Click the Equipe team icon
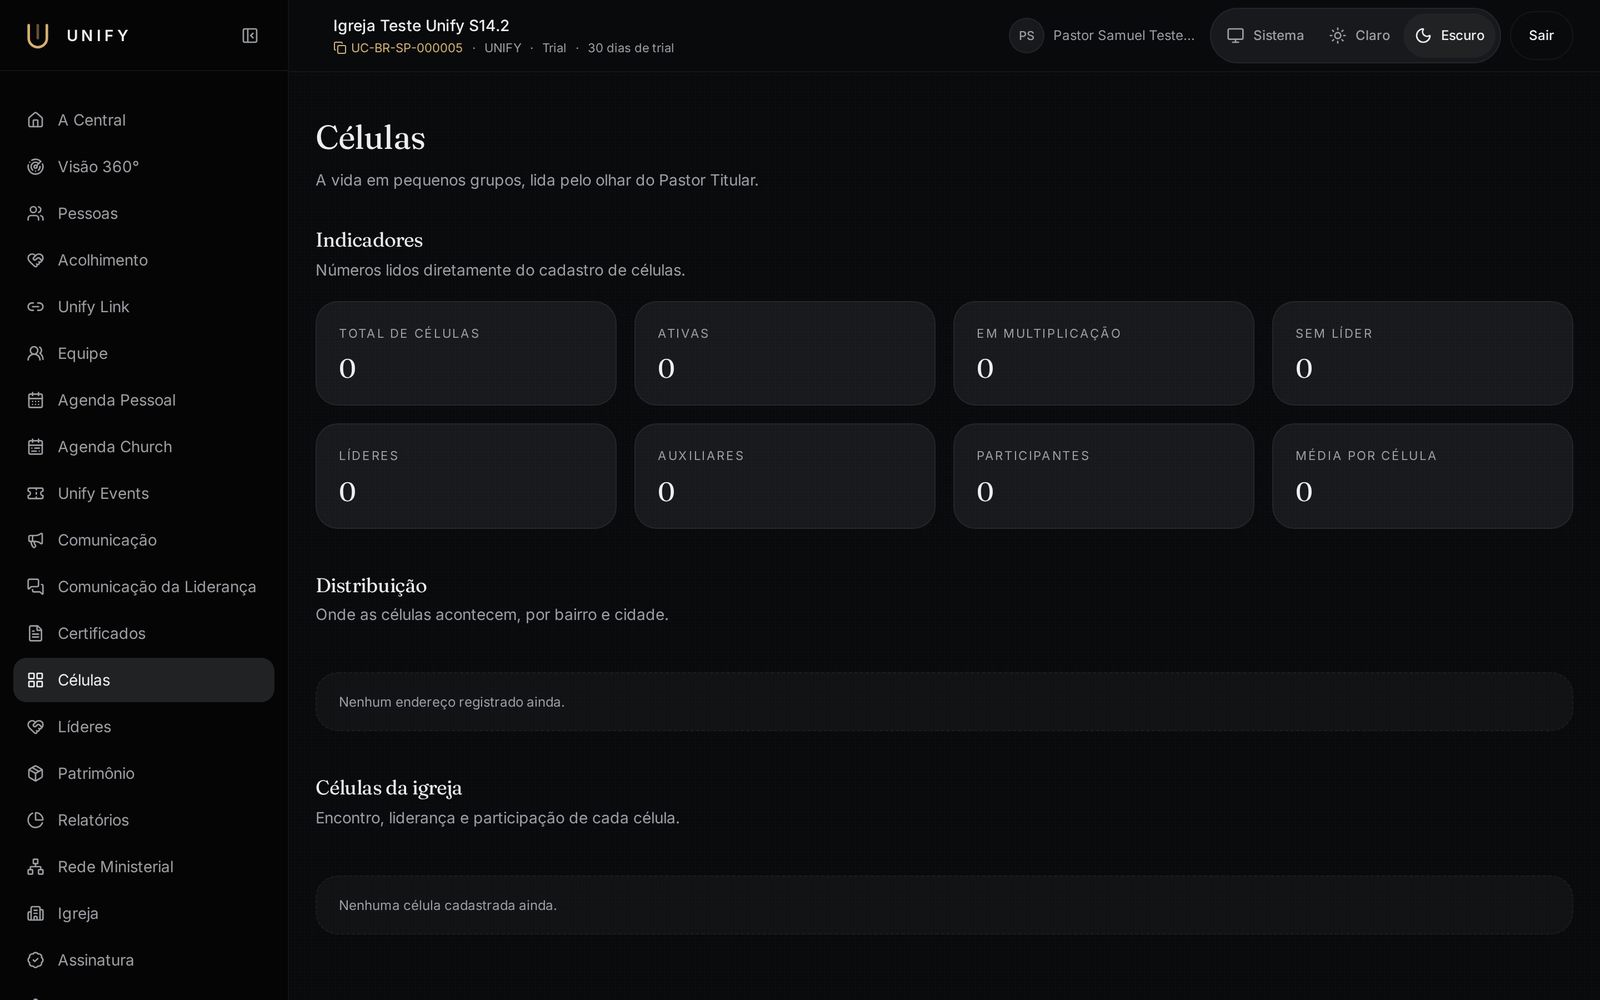Screen dimensions: 1600x1000 (x=36, y=353)
